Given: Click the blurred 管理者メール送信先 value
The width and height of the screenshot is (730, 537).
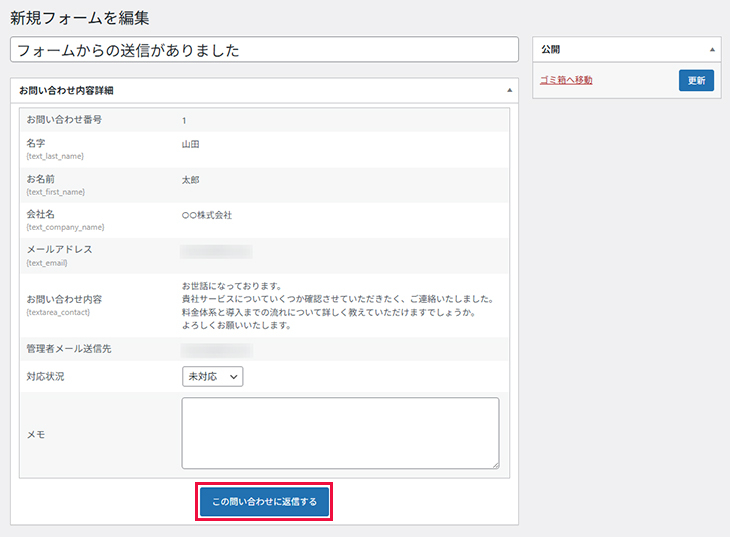Looking at the screenshot, I should click(216, 350).
